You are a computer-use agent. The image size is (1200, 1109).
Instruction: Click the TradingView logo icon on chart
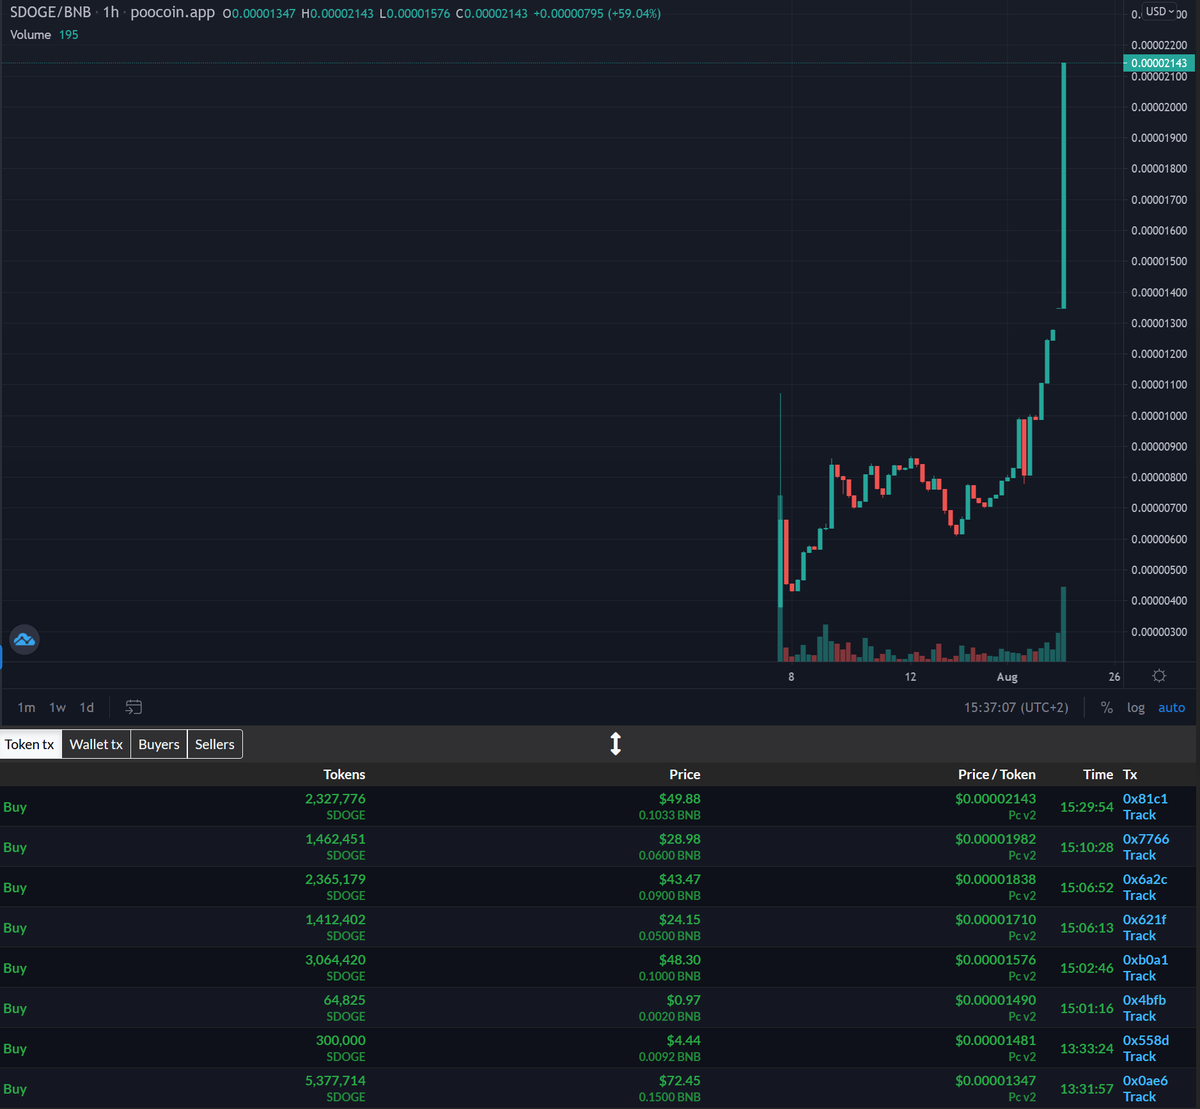tap(24, 639)
